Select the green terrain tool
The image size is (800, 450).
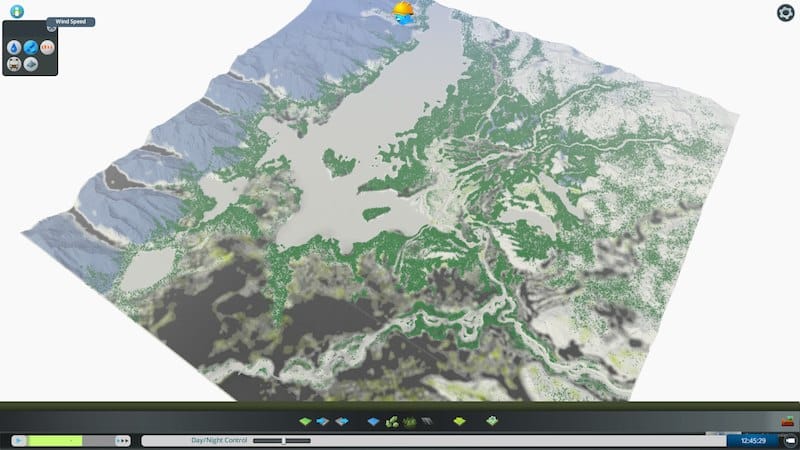(307, 421)
